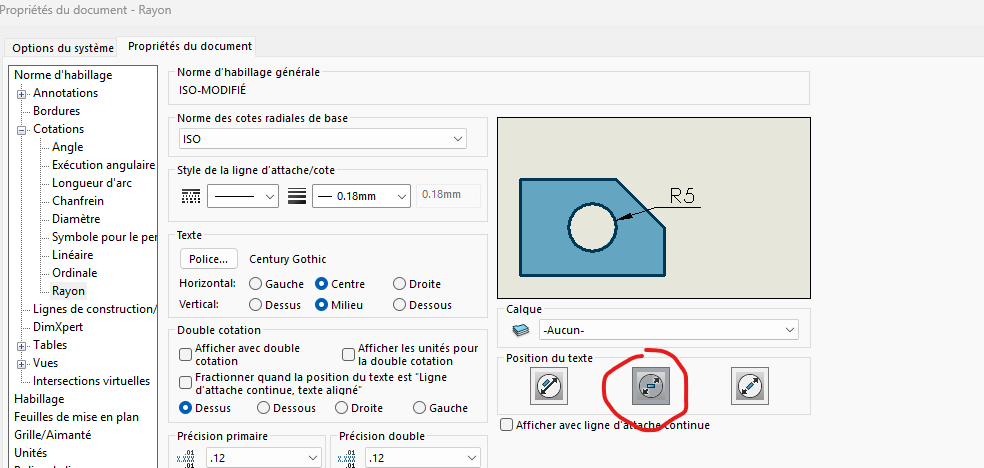
Task: Select Grille/Aimanté in tree
Action: [53, 435]
